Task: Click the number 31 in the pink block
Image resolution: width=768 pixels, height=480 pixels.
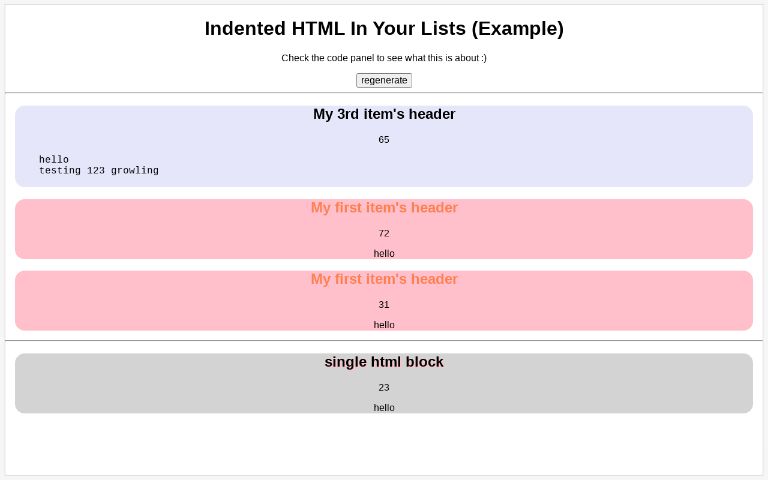Action: point(384,304)
